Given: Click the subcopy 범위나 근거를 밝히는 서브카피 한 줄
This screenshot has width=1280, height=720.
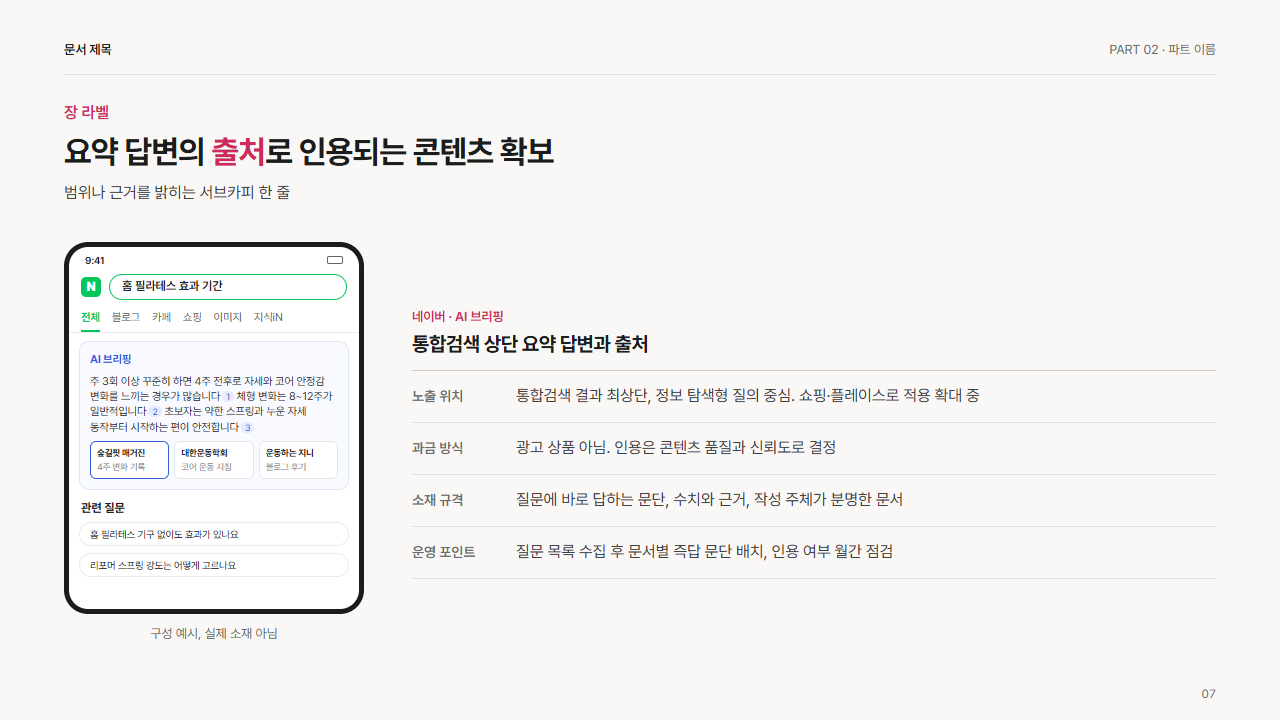Looking at the screenshot, I should (x=177, y=192).
